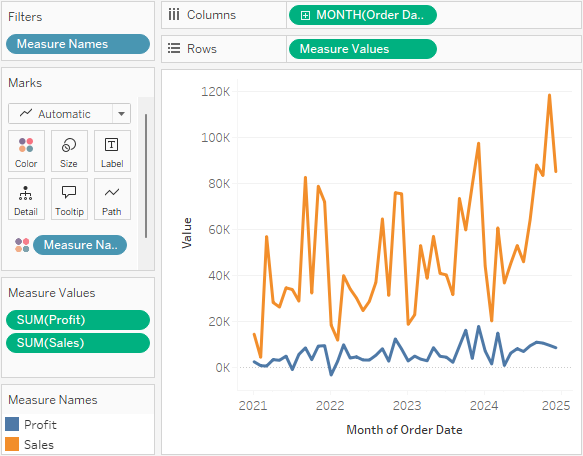Viewport: 583px width, 456px height.
Task: Click the Rows shelf icon
Action: [x=174, y=48]
